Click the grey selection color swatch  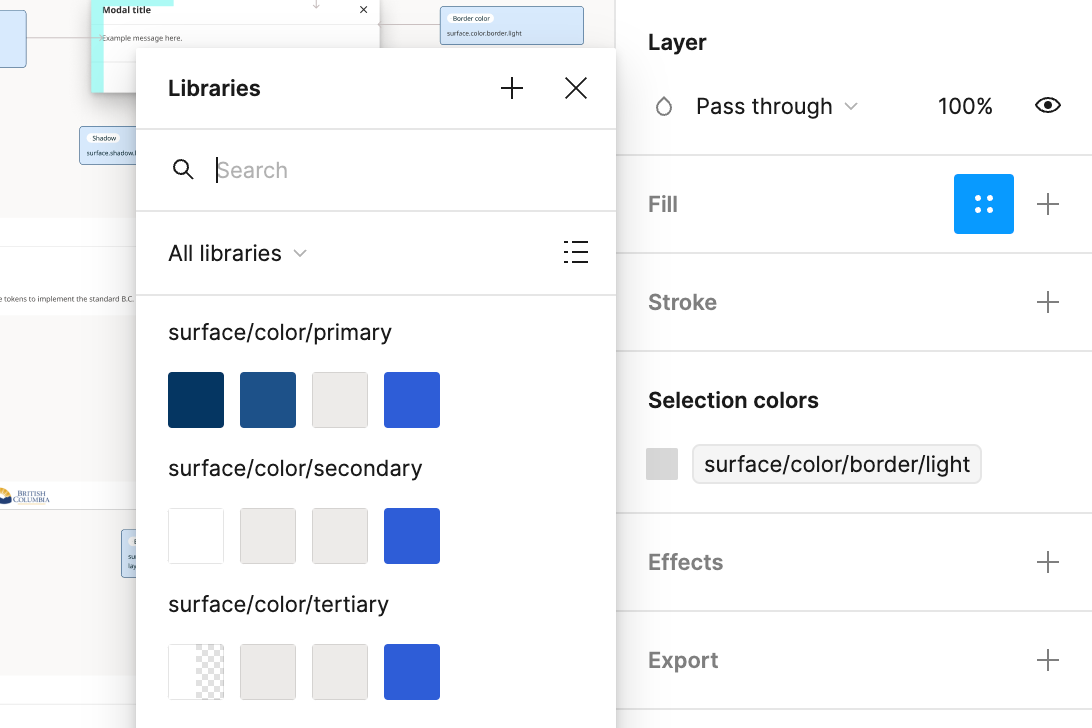pos(662,464)
